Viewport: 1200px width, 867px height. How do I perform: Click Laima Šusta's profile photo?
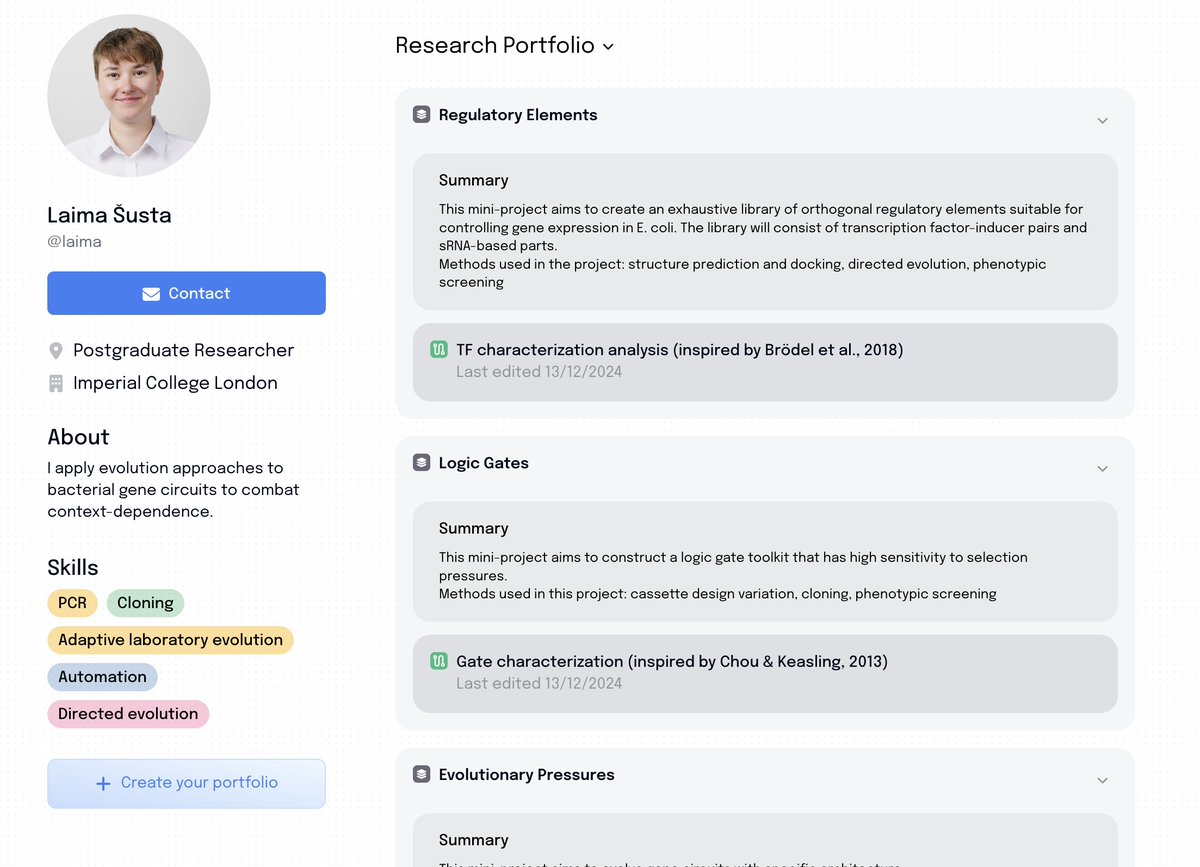click(x=129, y=96)
